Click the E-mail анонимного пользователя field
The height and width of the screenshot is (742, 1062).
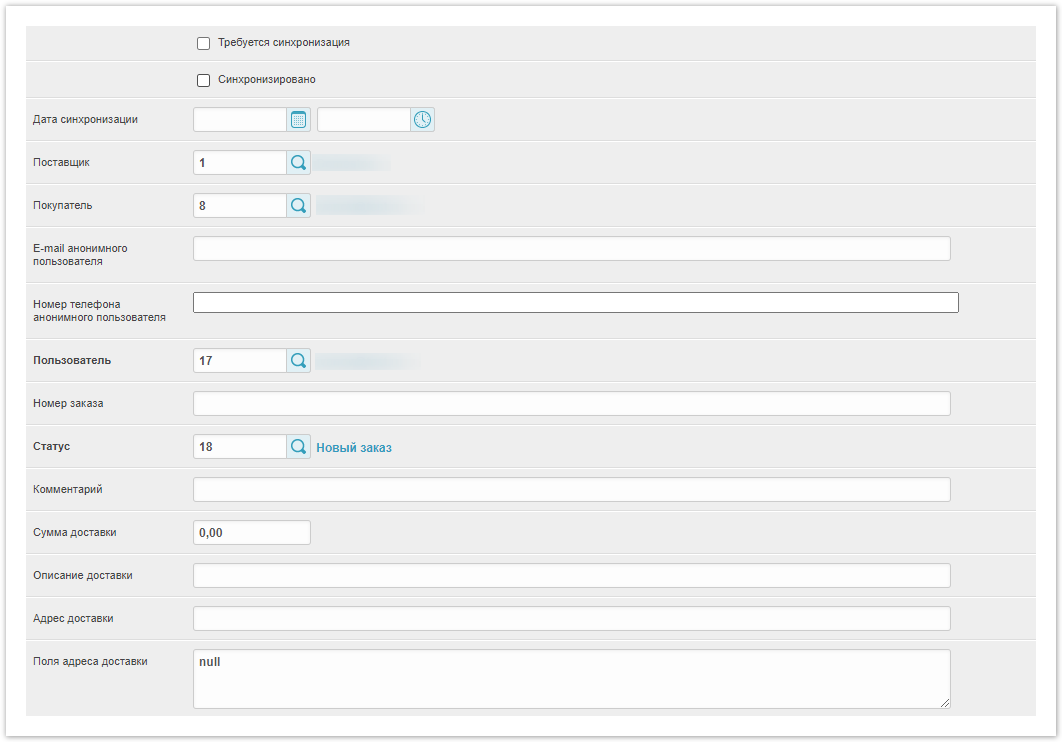click(571, 249)
